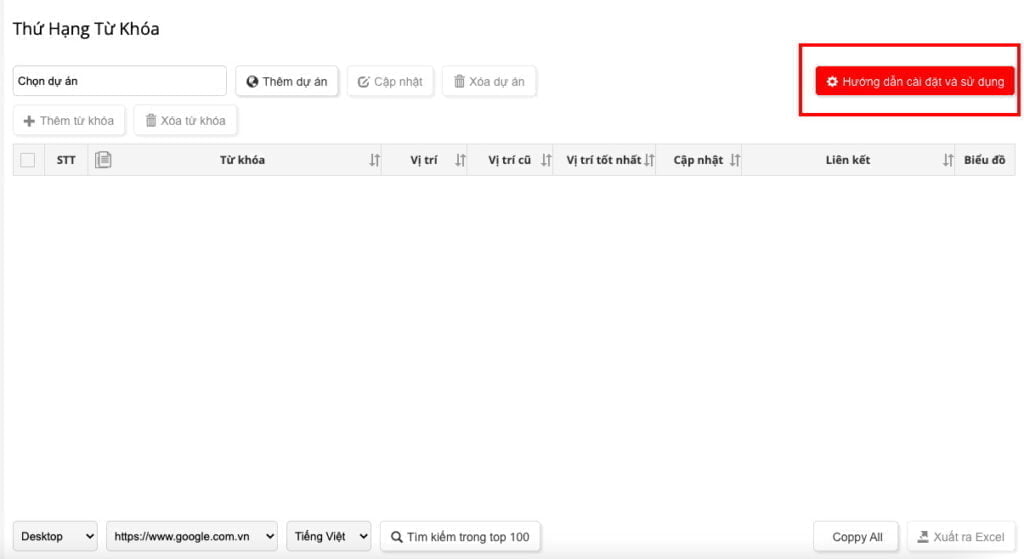Click the Chọn dự án input field
Image resolution: width=1024 pixels, height=559 pixels.
[x=120, y=81]
